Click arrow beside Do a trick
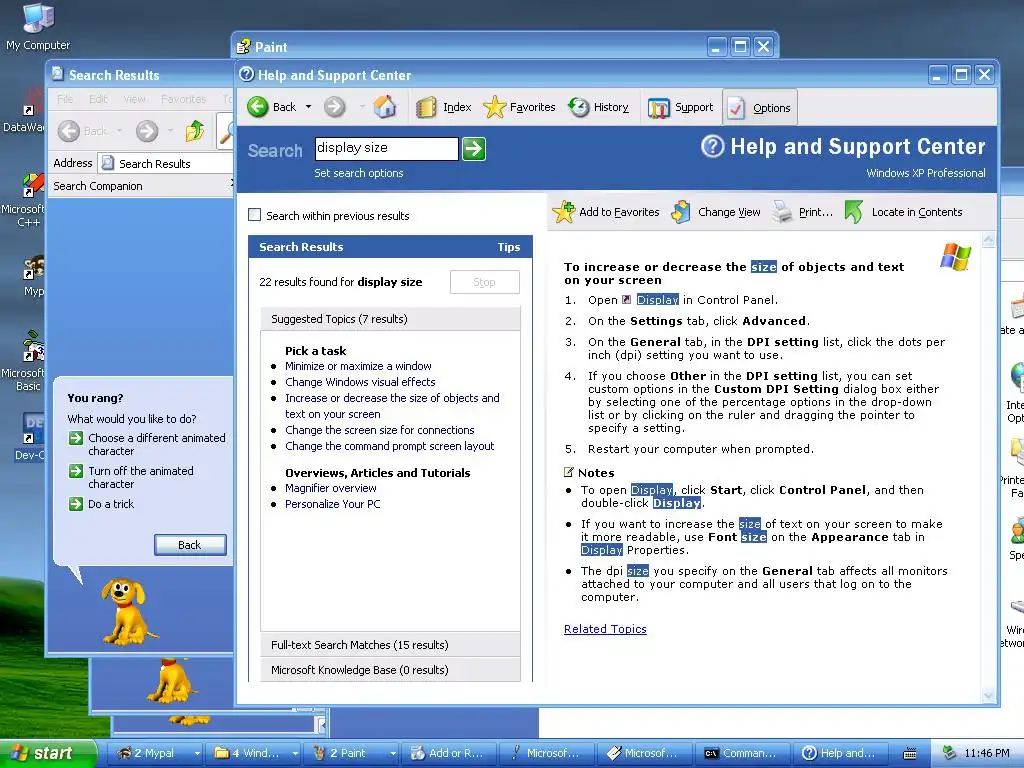The image size is (1024, 768). point(76,504)
